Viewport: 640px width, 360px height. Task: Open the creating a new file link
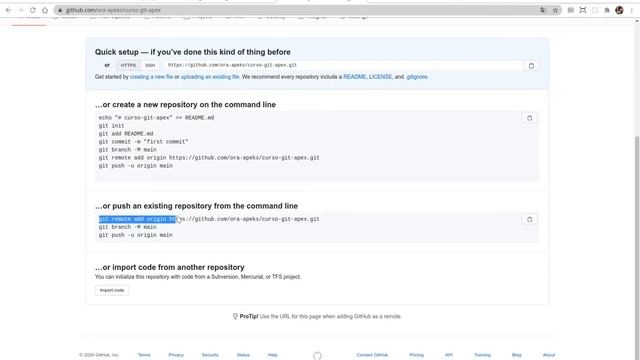click(151, 77)
